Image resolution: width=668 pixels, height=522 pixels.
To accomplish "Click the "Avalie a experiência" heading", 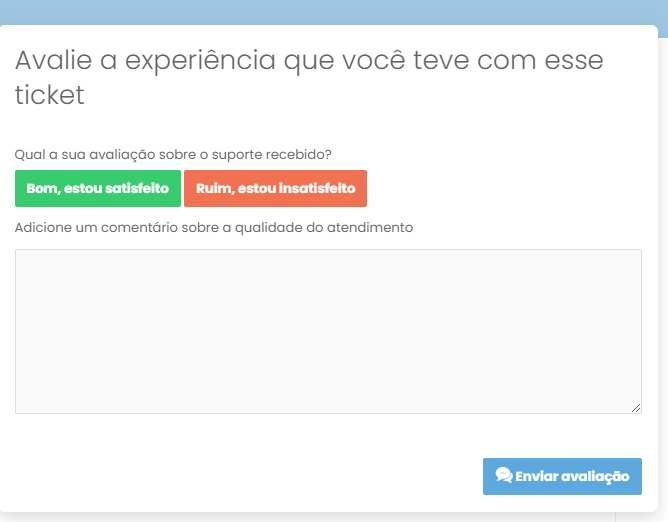I will point(309,77).
